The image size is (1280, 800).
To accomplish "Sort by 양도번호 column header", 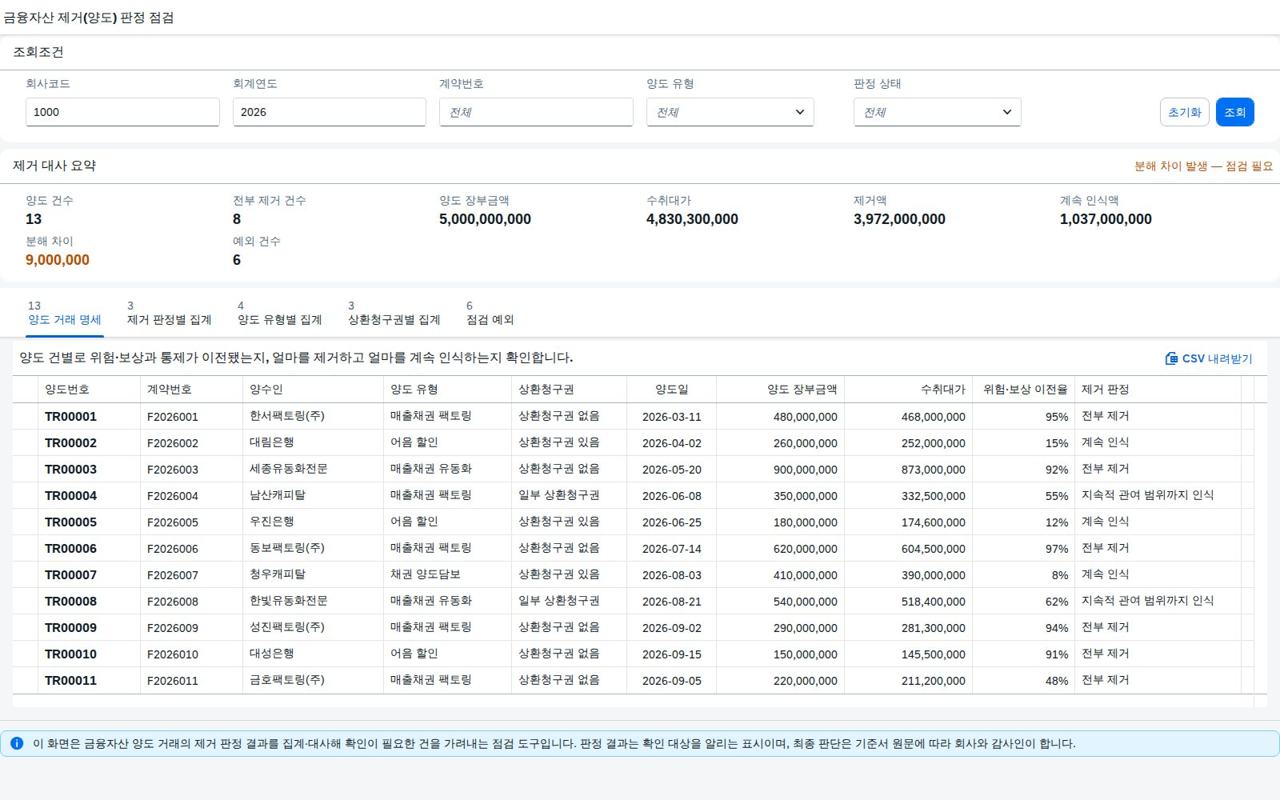I will pyautogui.click(x=89, y=390).
